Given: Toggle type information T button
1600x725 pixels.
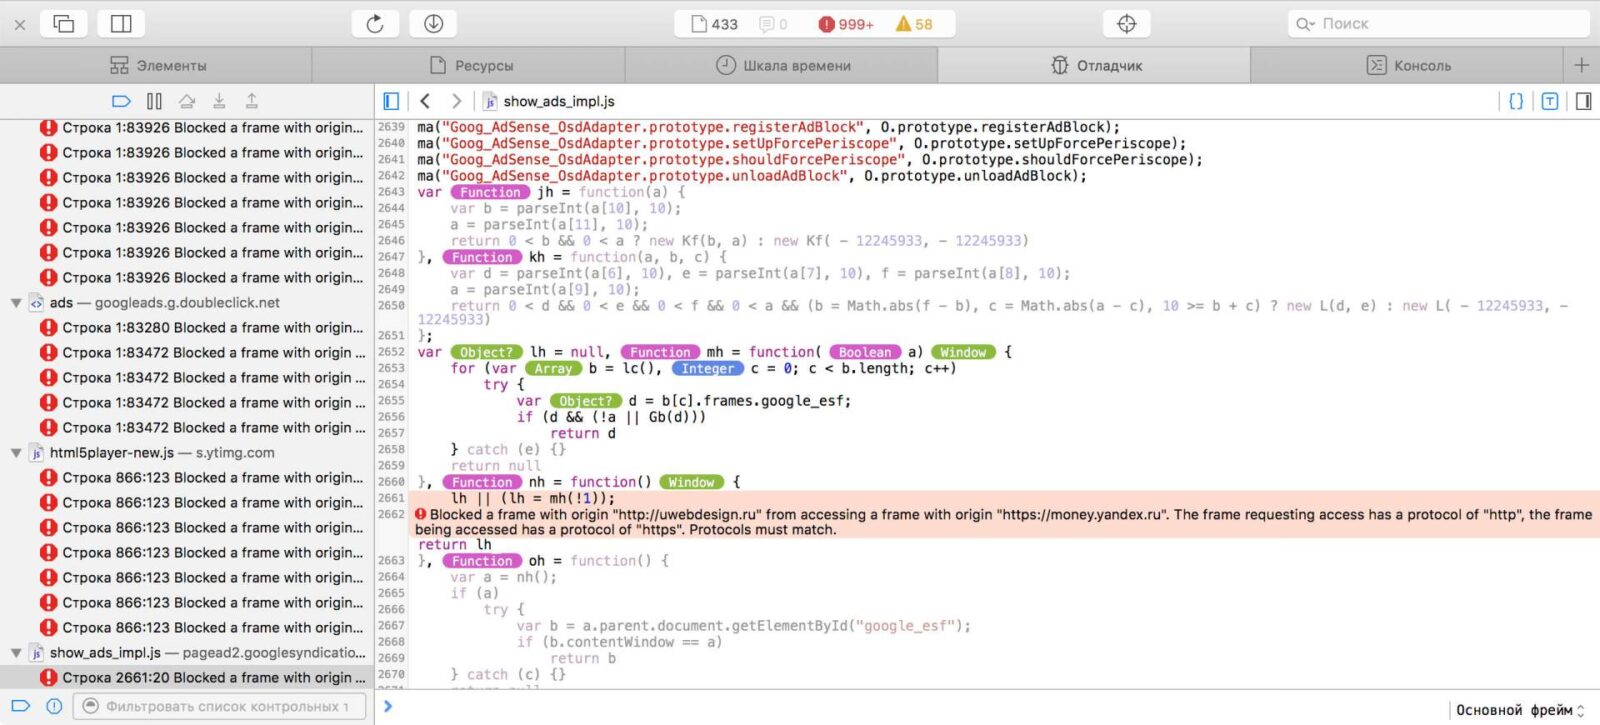Looking at the screenshot, I should coord(1550,101).
